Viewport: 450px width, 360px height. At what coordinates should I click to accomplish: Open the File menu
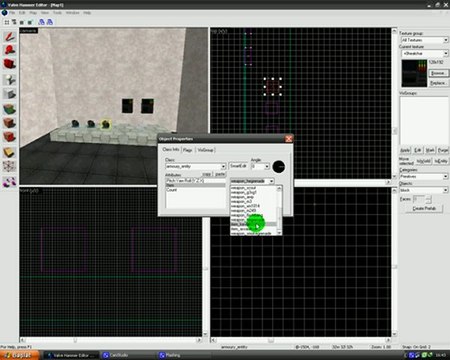(12, 13)
